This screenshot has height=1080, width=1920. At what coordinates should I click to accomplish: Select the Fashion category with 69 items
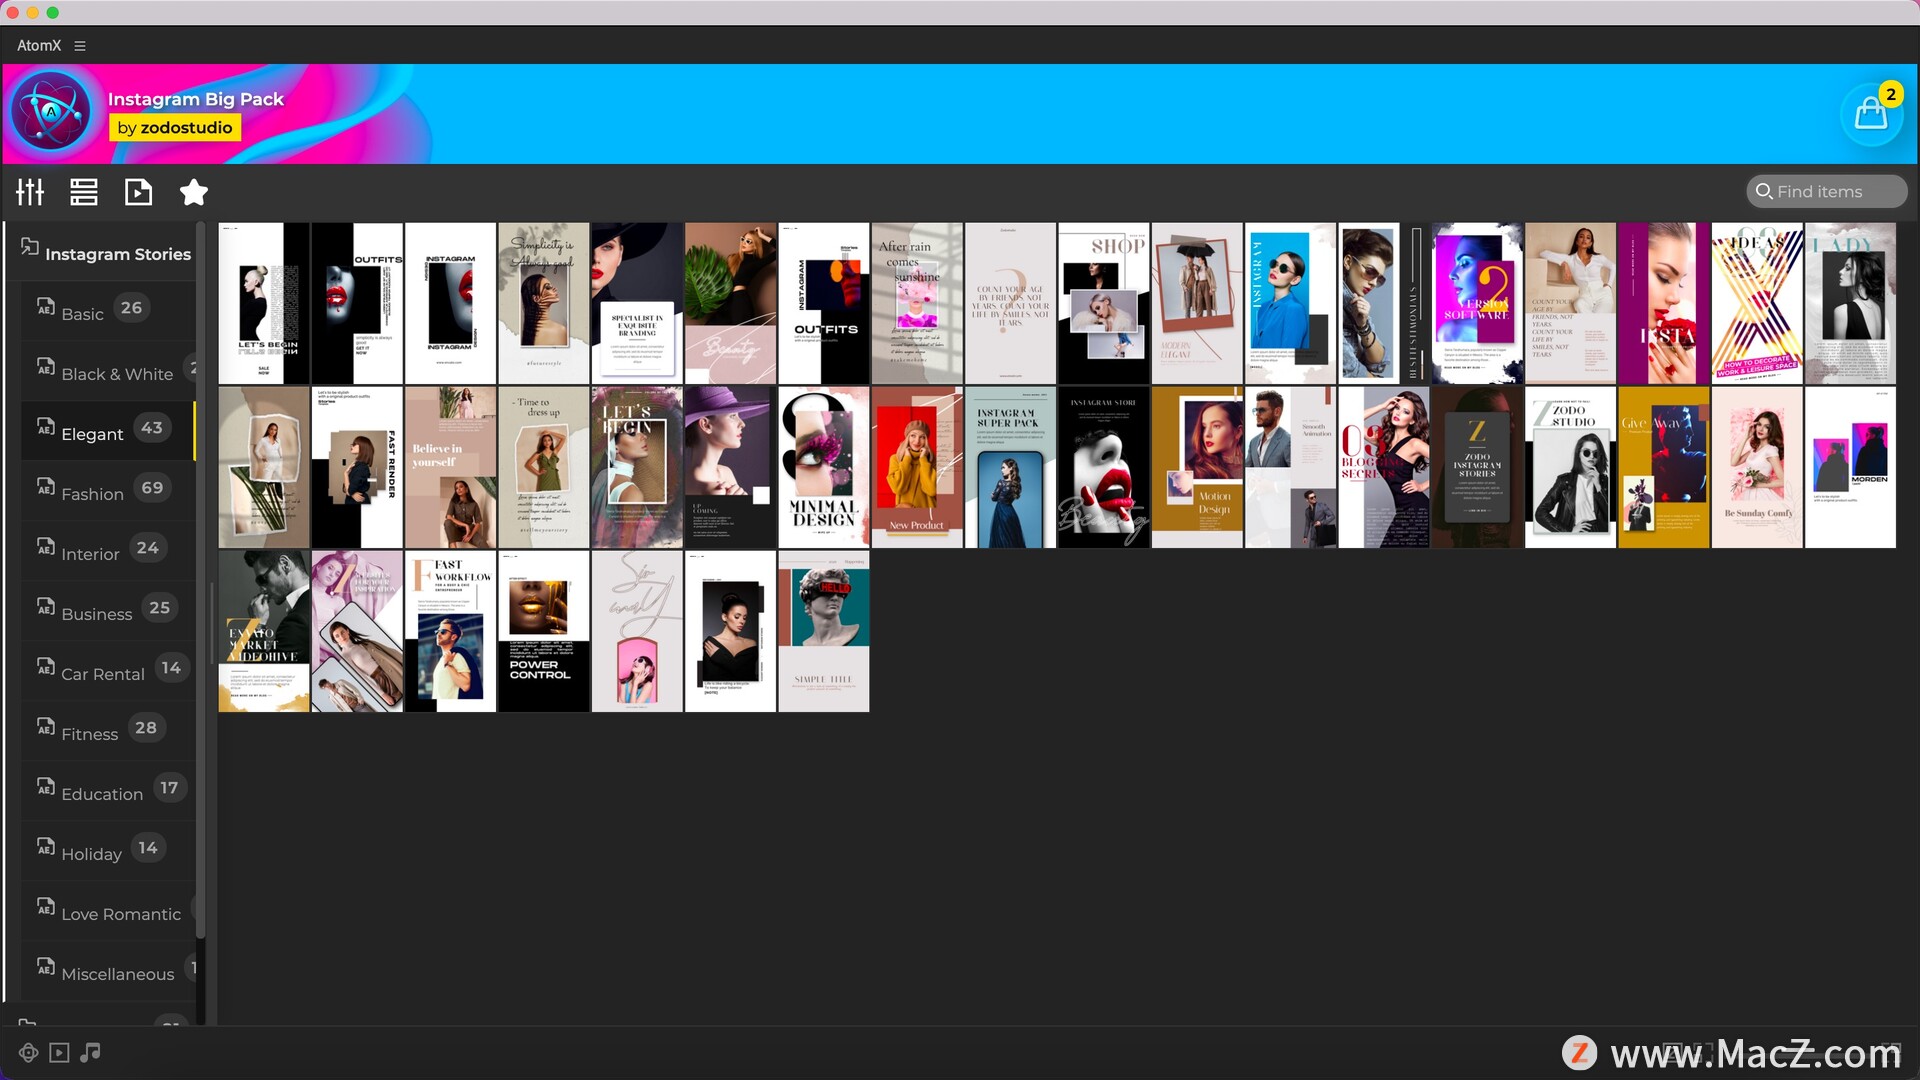click(x=92, y=493)
